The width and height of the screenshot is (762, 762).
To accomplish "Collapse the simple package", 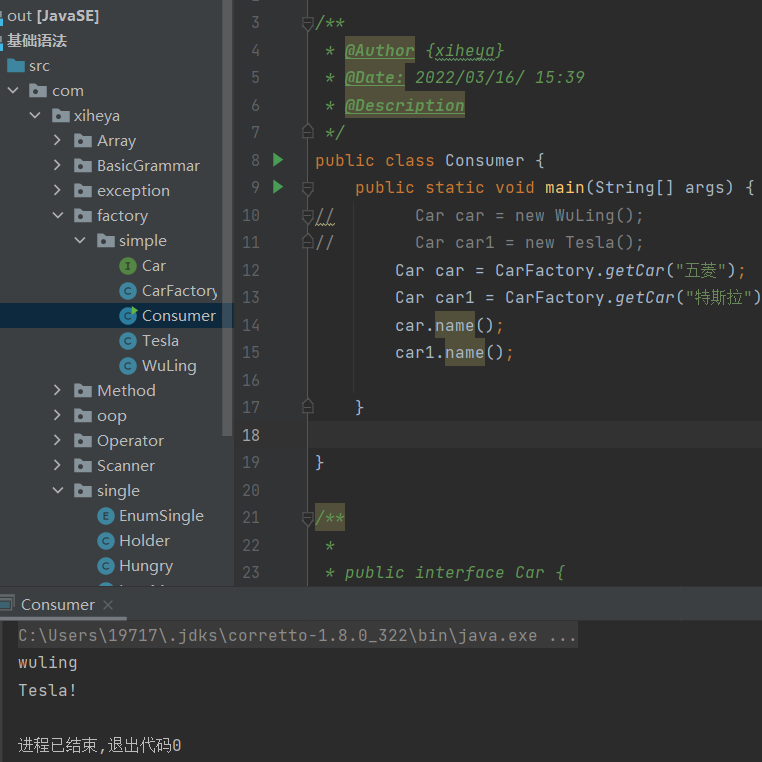I will tap(80, 240).
